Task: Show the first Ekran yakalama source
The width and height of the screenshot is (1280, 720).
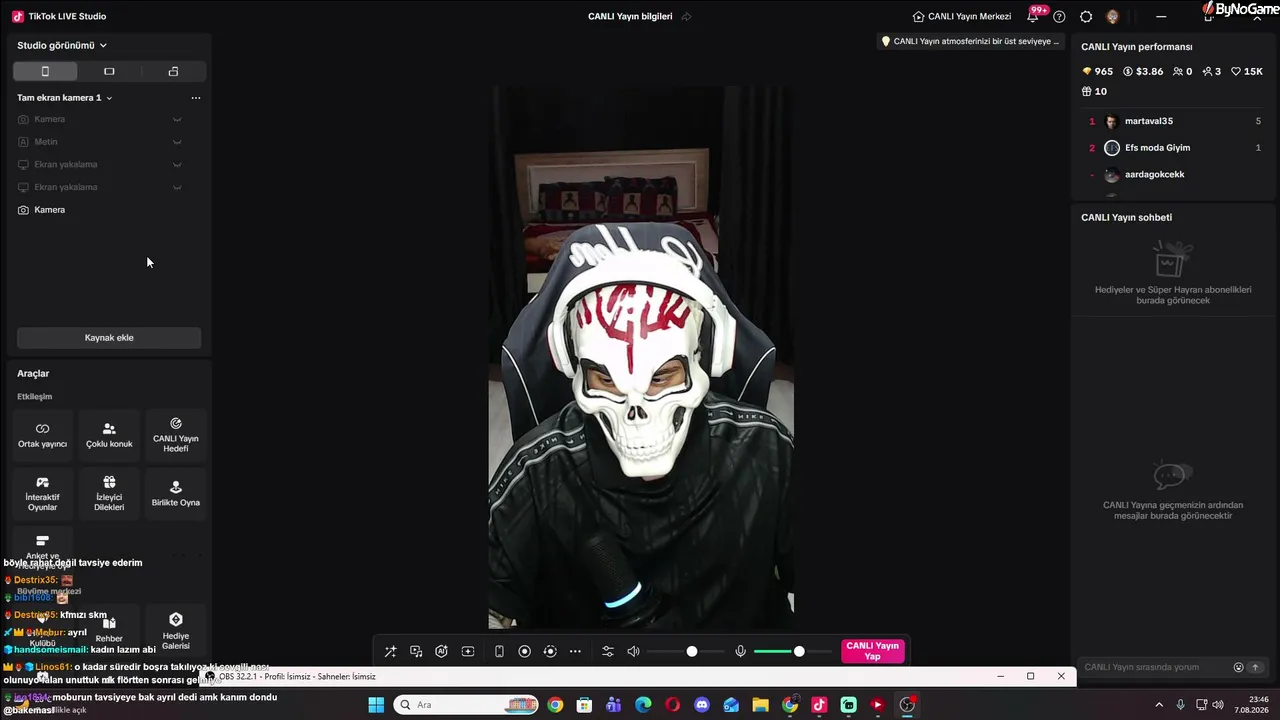Action: [177, 164]
